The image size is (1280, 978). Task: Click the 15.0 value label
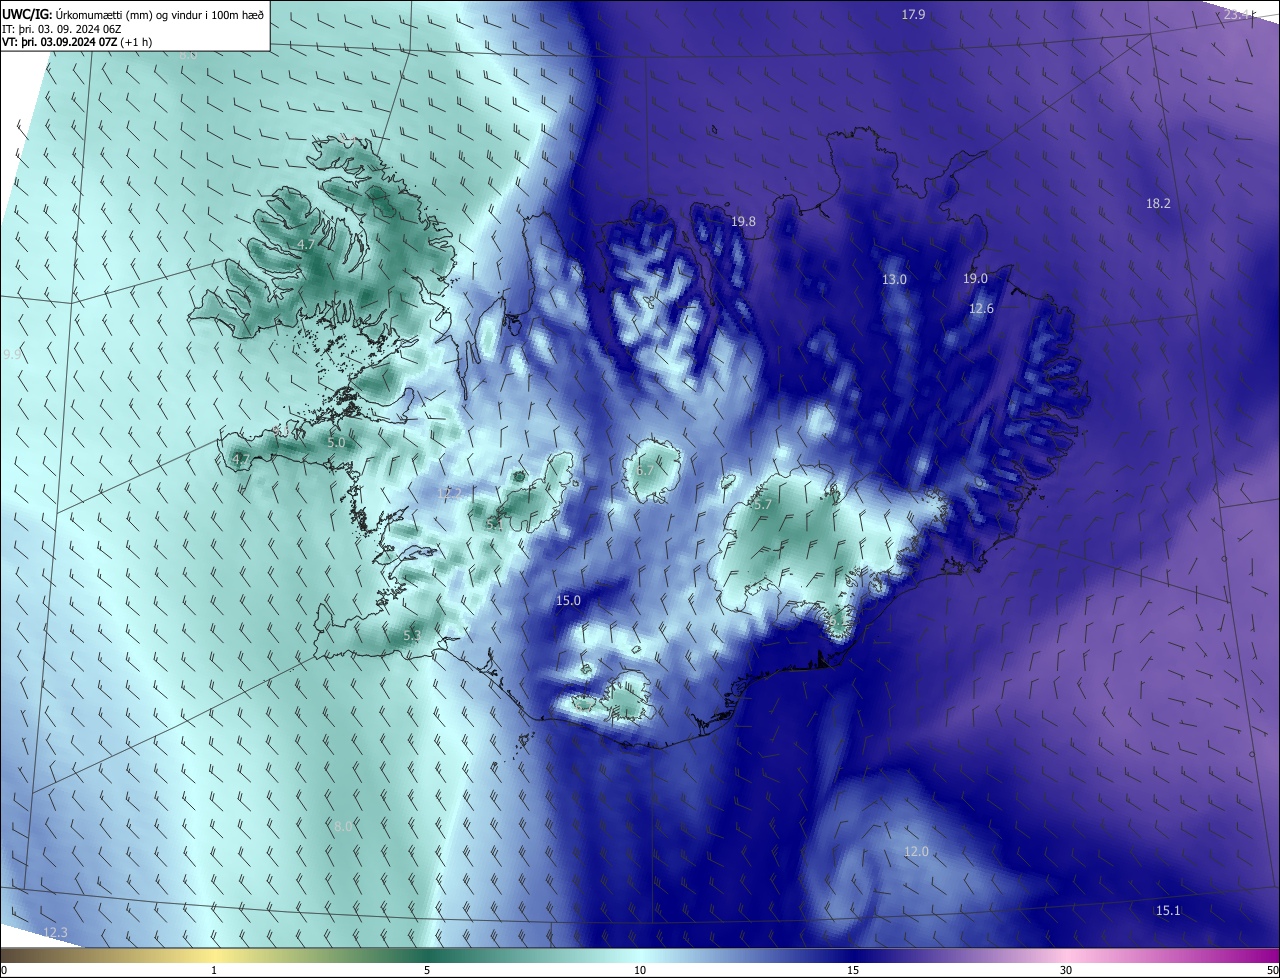568,600
